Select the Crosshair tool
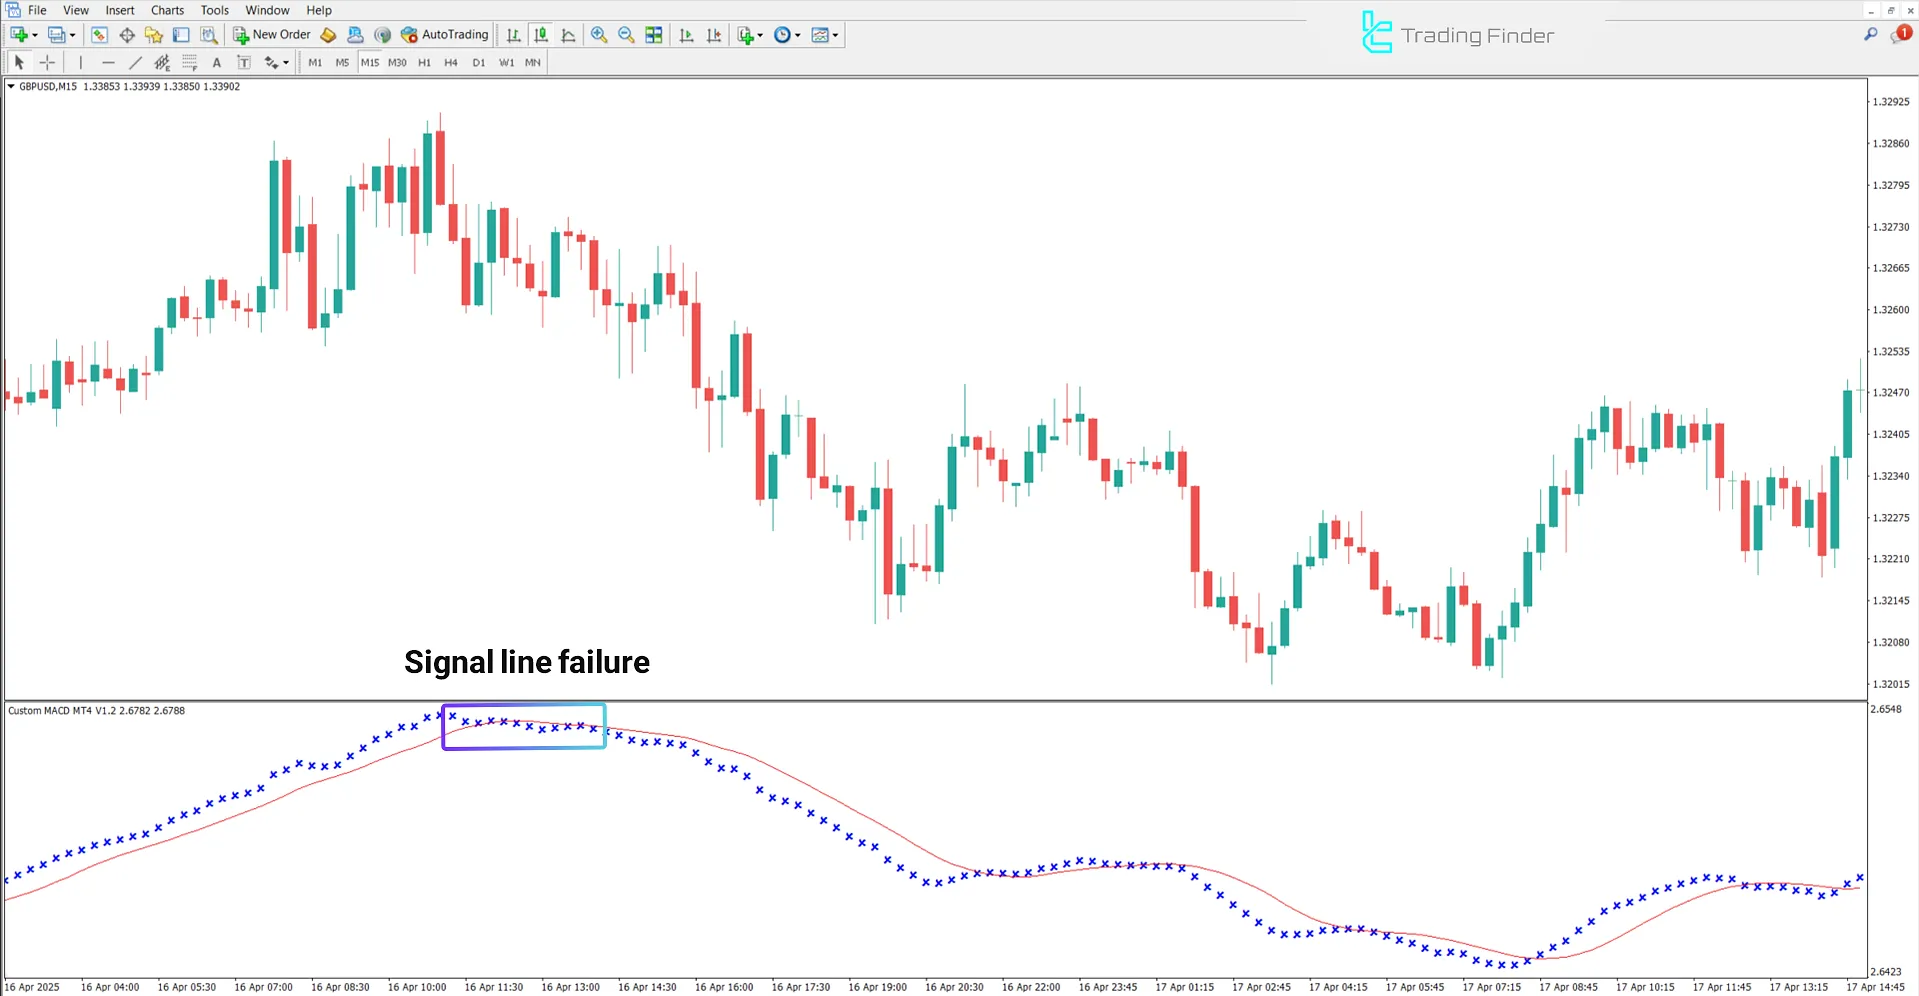Viewport: 1919px width, 996px height. pos(46,62)
